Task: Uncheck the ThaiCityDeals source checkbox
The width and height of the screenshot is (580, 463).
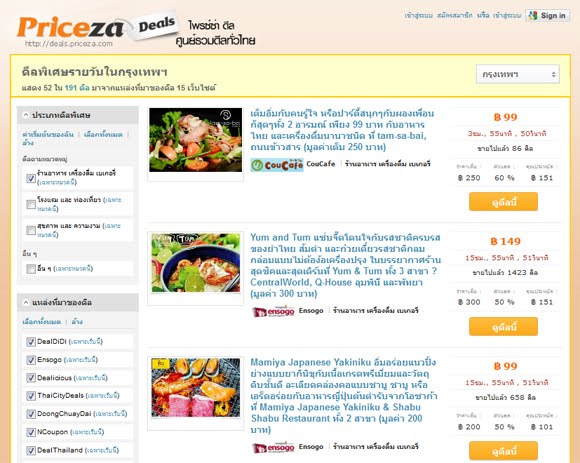Action: [x=31, y=396]
